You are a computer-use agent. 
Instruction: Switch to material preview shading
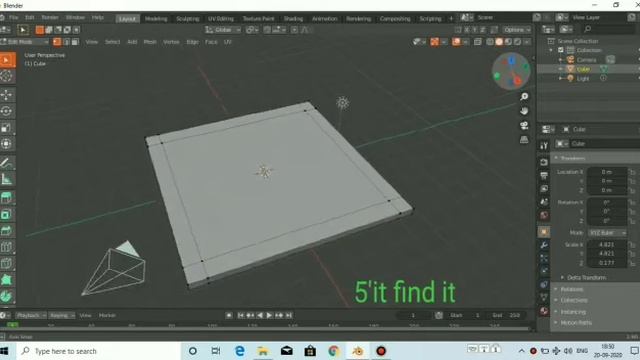(509, 42)
